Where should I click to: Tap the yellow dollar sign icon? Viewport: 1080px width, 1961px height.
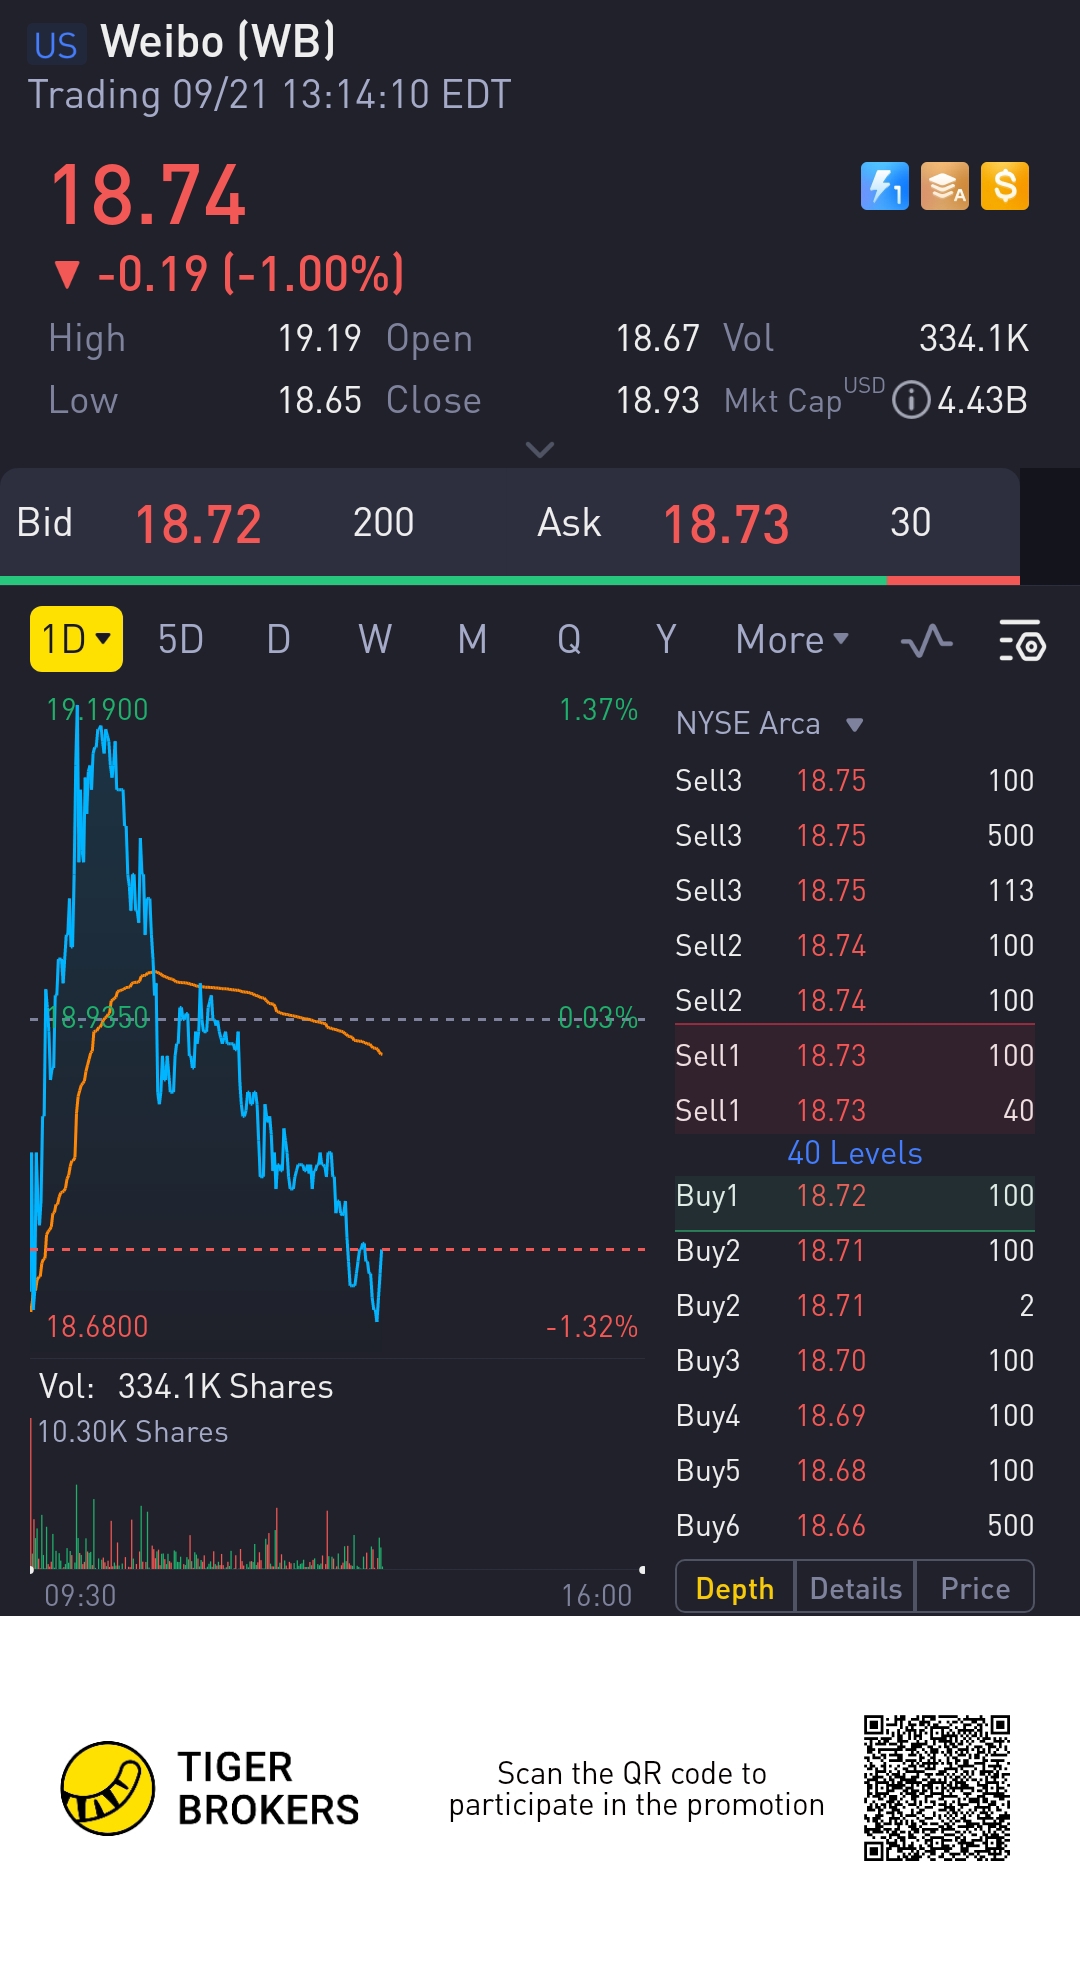coord(1005,186)
